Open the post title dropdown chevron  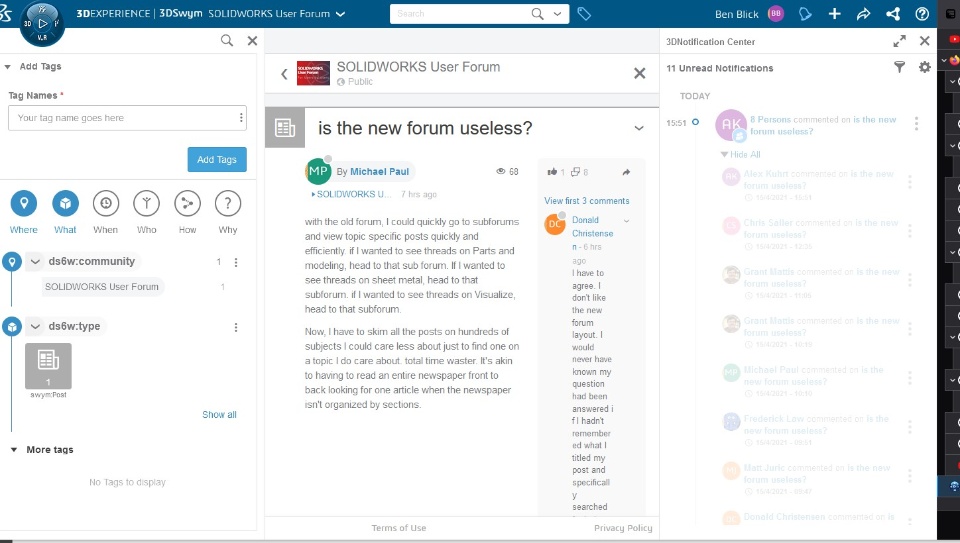pyautogui.click(x=639, y=129)
